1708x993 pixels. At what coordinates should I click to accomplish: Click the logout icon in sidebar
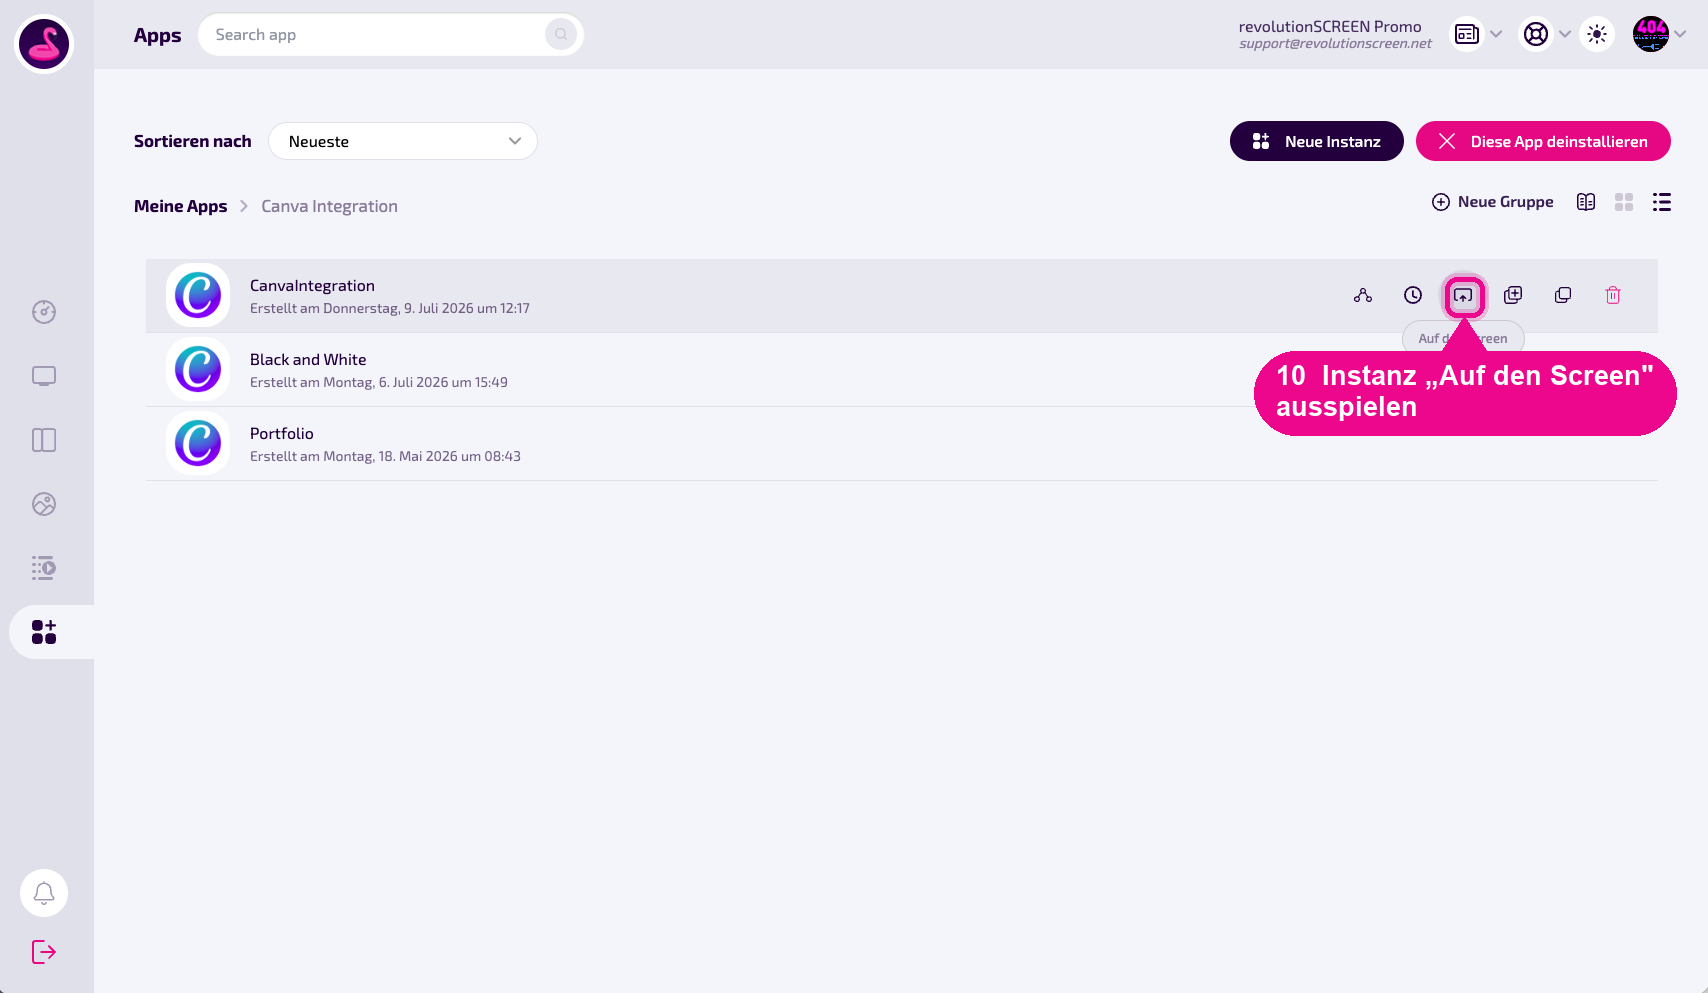(x=44, y=951)
